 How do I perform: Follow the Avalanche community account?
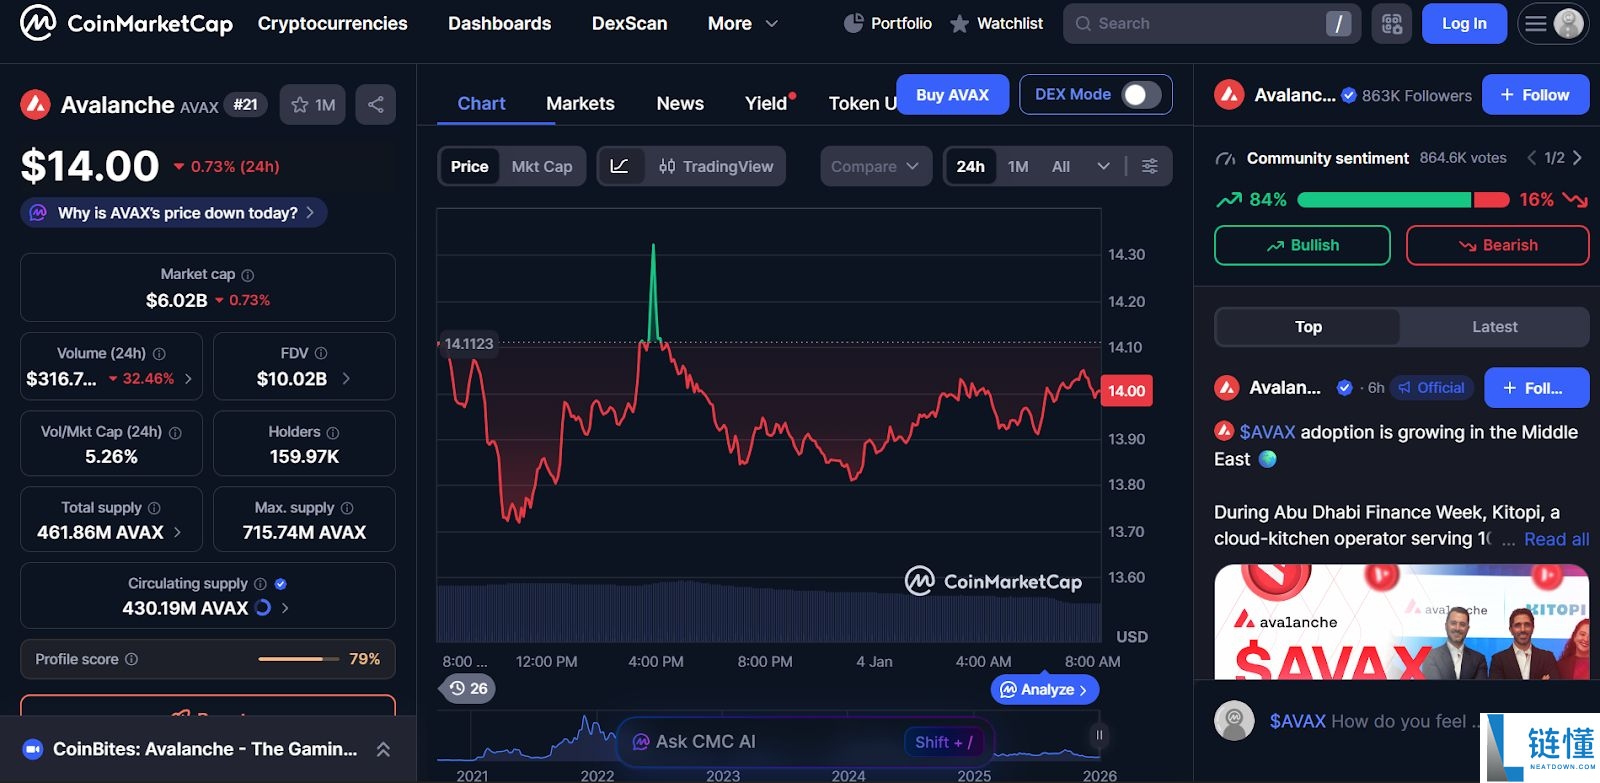pyautogui.click(x=1535, y=95)
